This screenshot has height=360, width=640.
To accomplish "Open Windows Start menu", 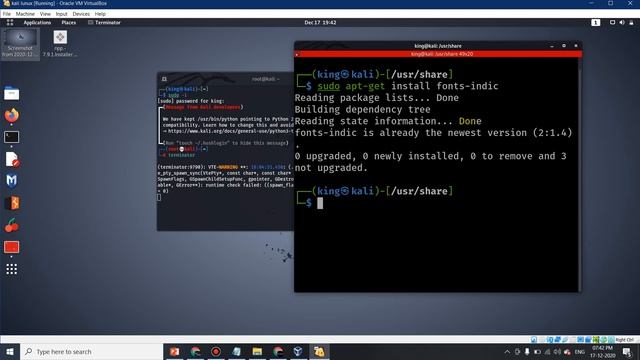I will [x=10, y=351].
